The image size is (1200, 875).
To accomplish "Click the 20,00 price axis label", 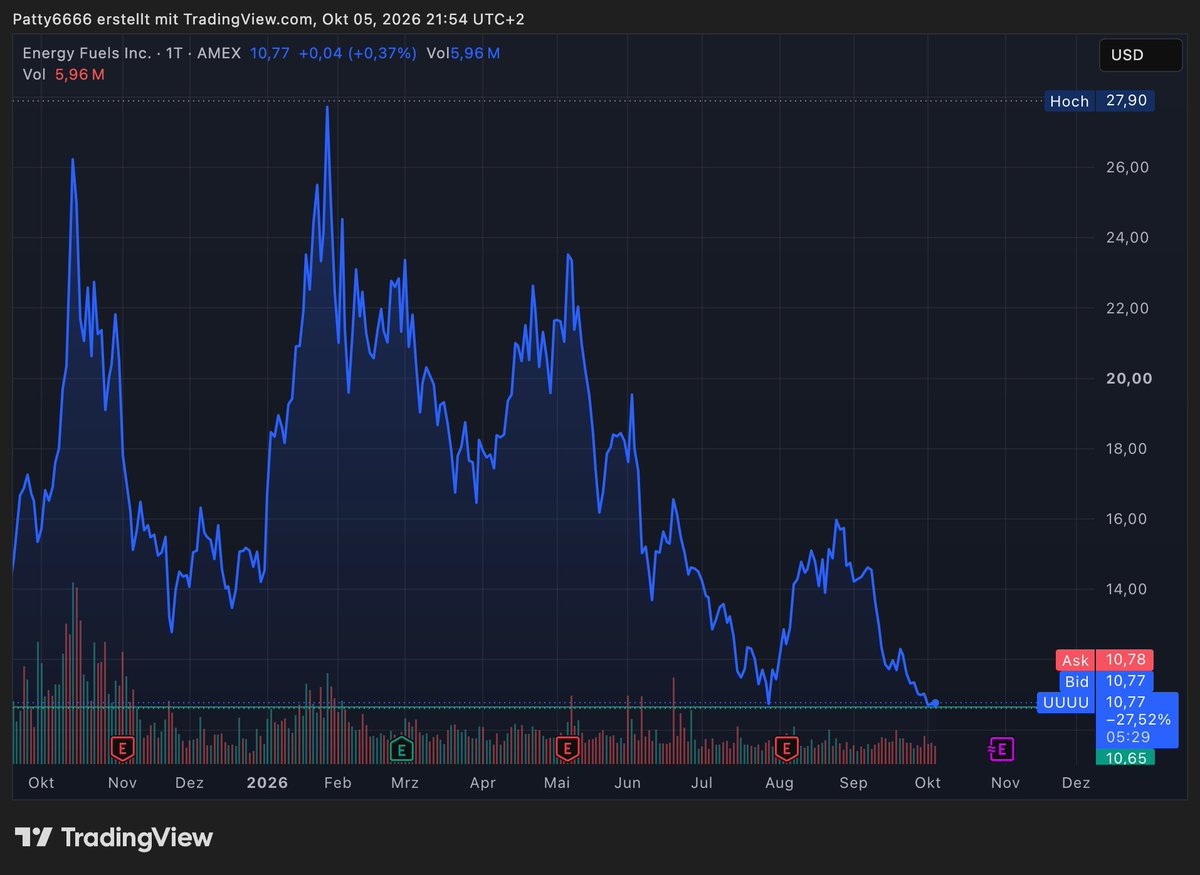I will (x=1129, y=378).
